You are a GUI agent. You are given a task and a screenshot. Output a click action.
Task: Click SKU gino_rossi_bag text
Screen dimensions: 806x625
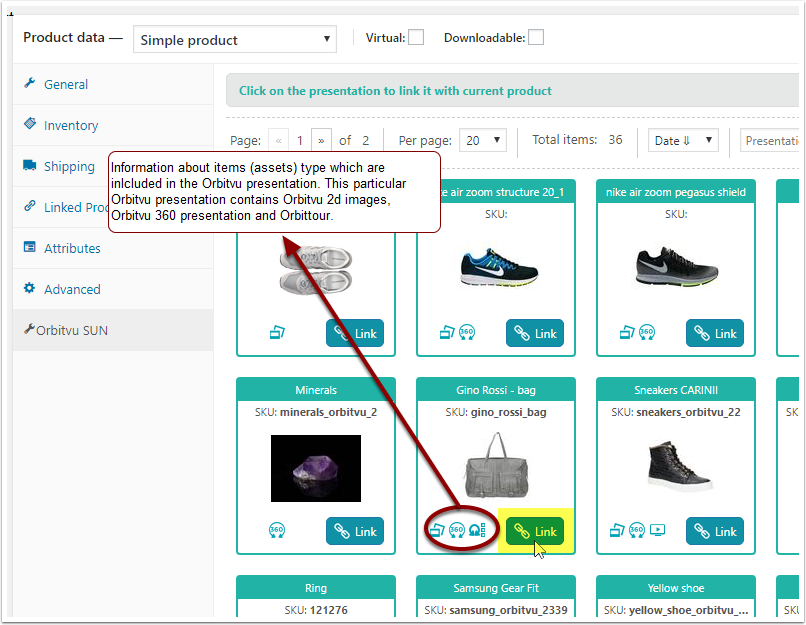pos(496,412)
